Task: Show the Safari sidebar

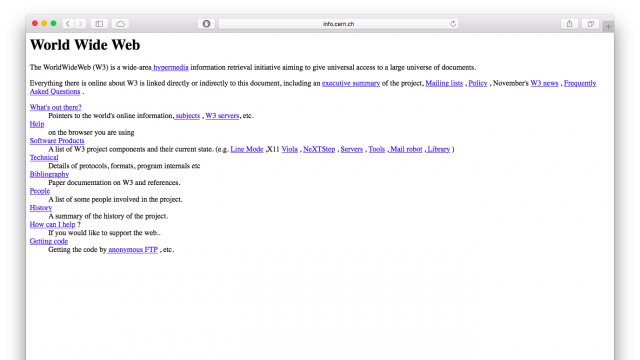Action: (99, 24)
